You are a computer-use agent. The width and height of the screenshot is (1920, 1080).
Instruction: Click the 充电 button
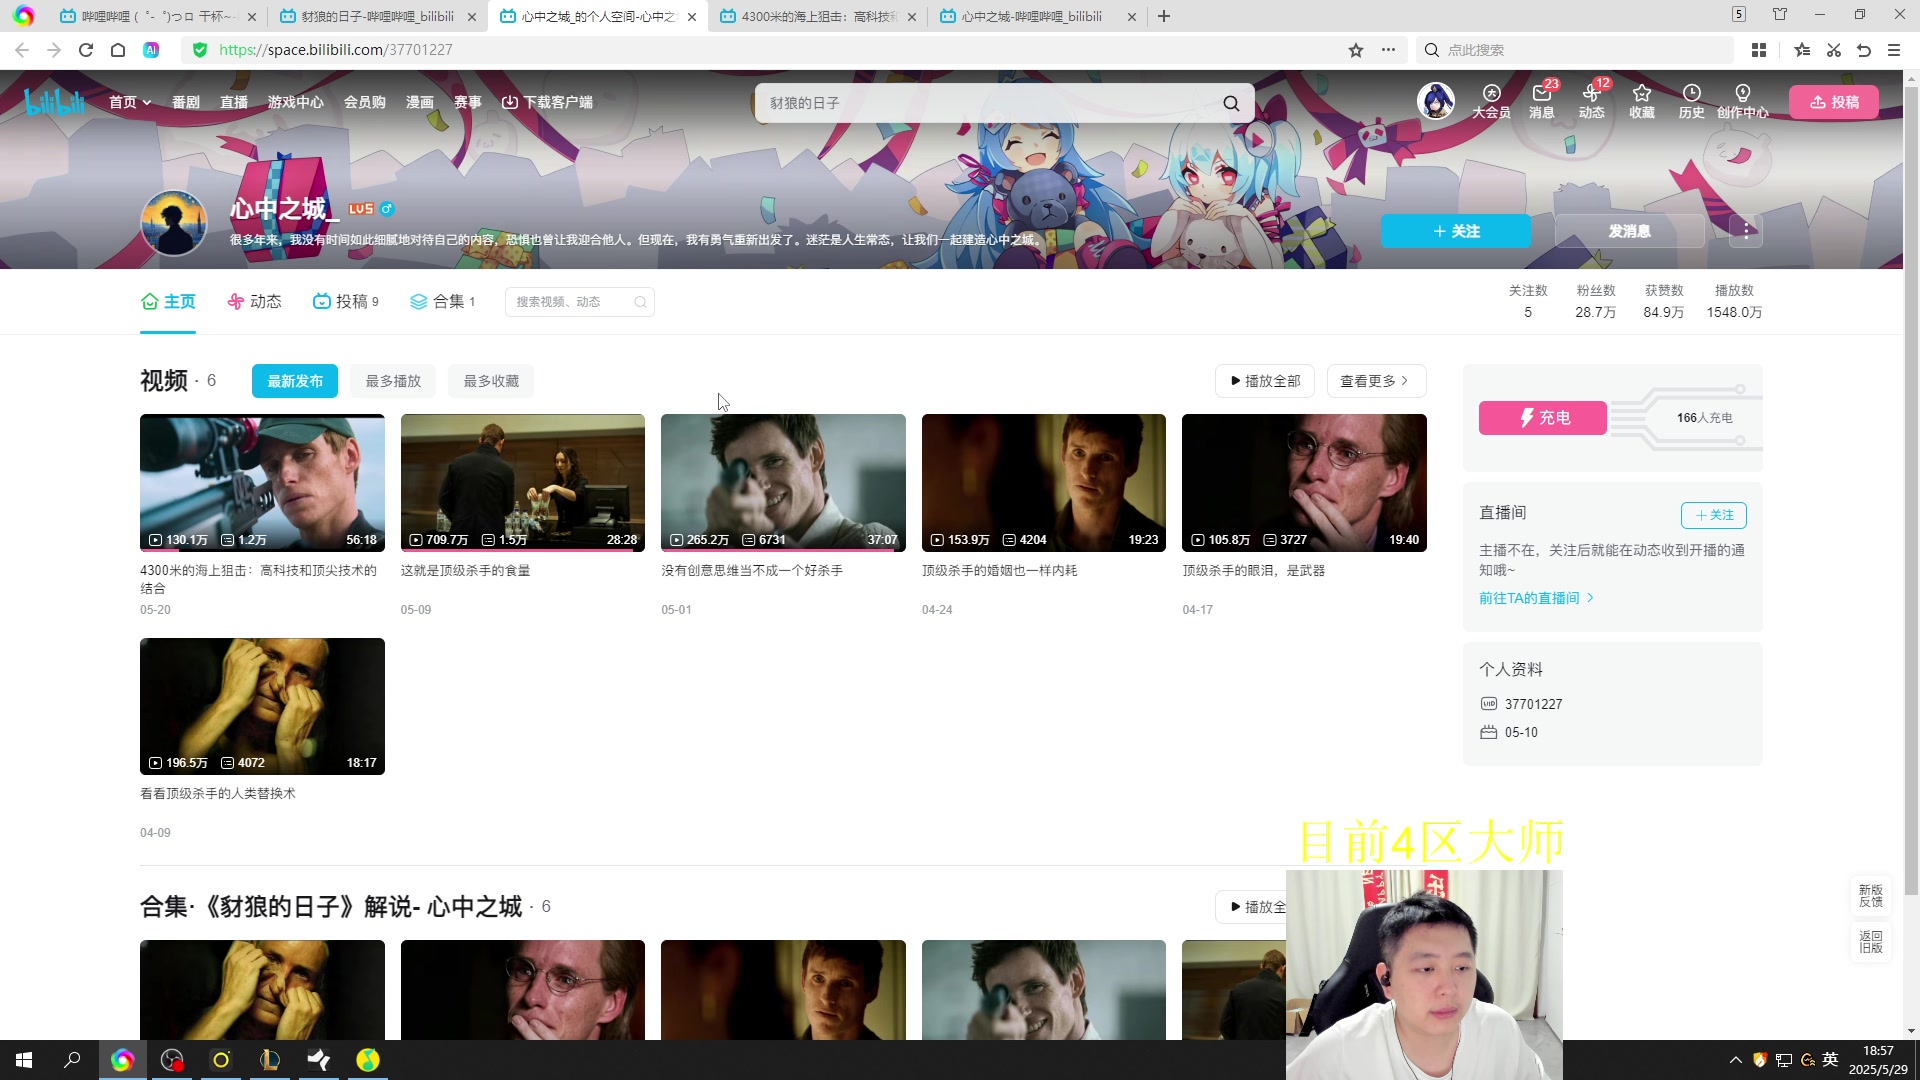click(x=1543, y=418)
